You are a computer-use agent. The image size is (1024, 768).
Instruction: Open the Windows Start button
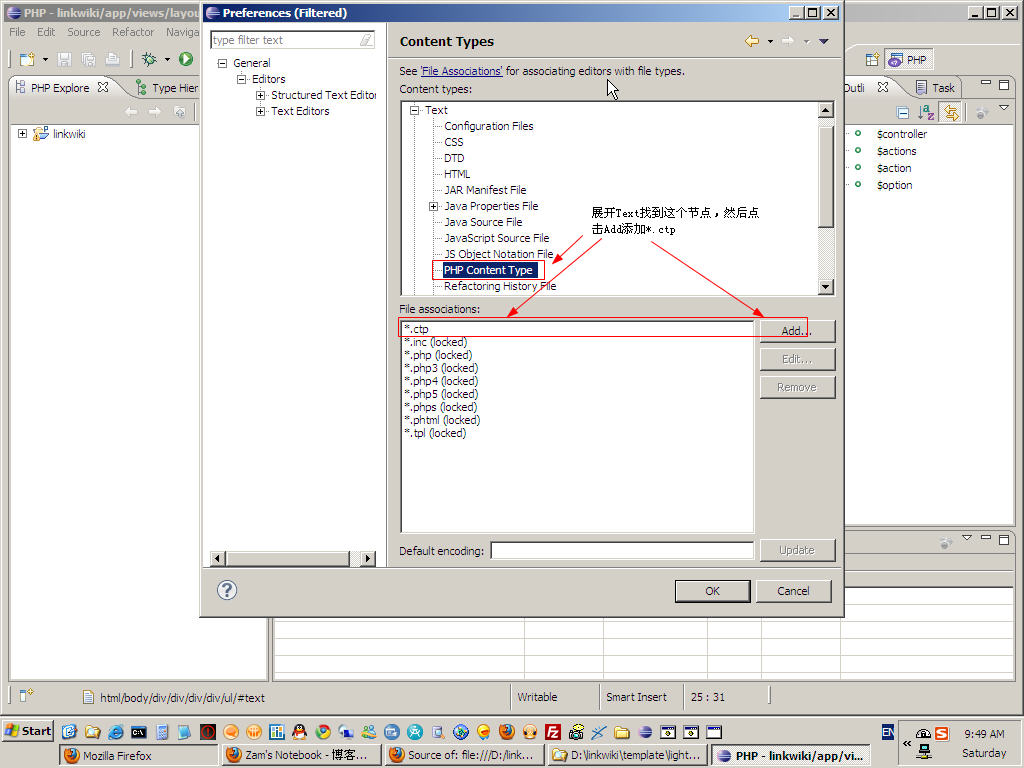pyautogui.click(x=27, y=731)
